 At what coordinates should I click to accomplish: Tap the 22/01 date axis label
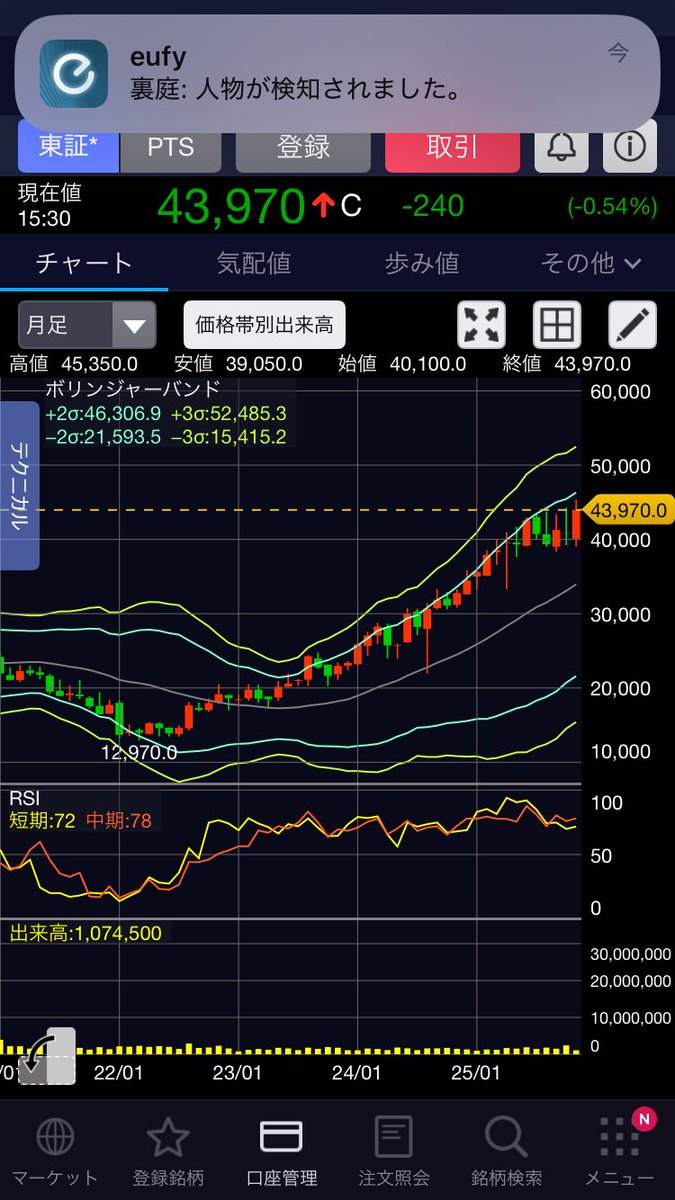click(x=121, y=1072)
